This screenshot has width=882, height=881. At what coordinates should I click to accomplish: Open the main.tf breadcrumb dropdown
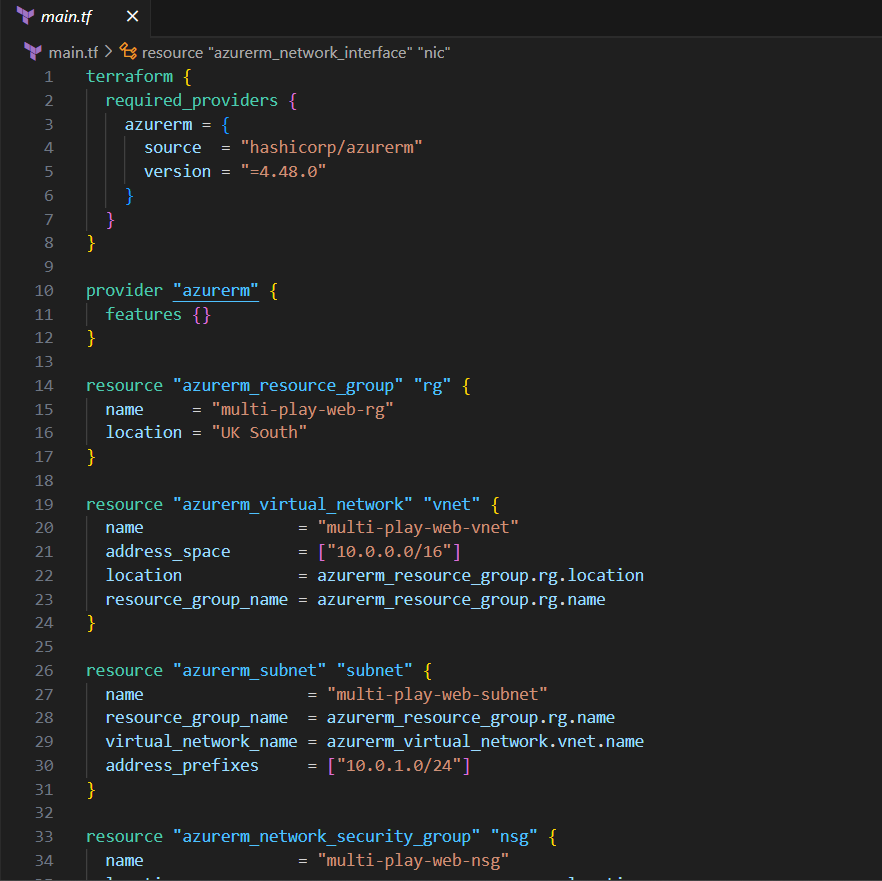[77, 52]
